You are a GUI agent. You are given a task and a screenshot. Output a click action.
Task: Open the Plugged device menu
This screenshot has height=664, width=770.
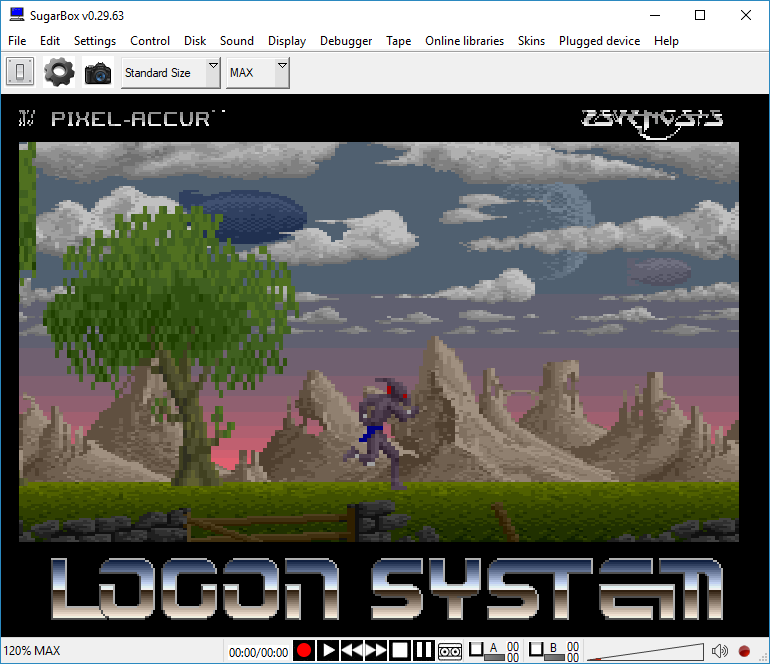pos(599,41)
